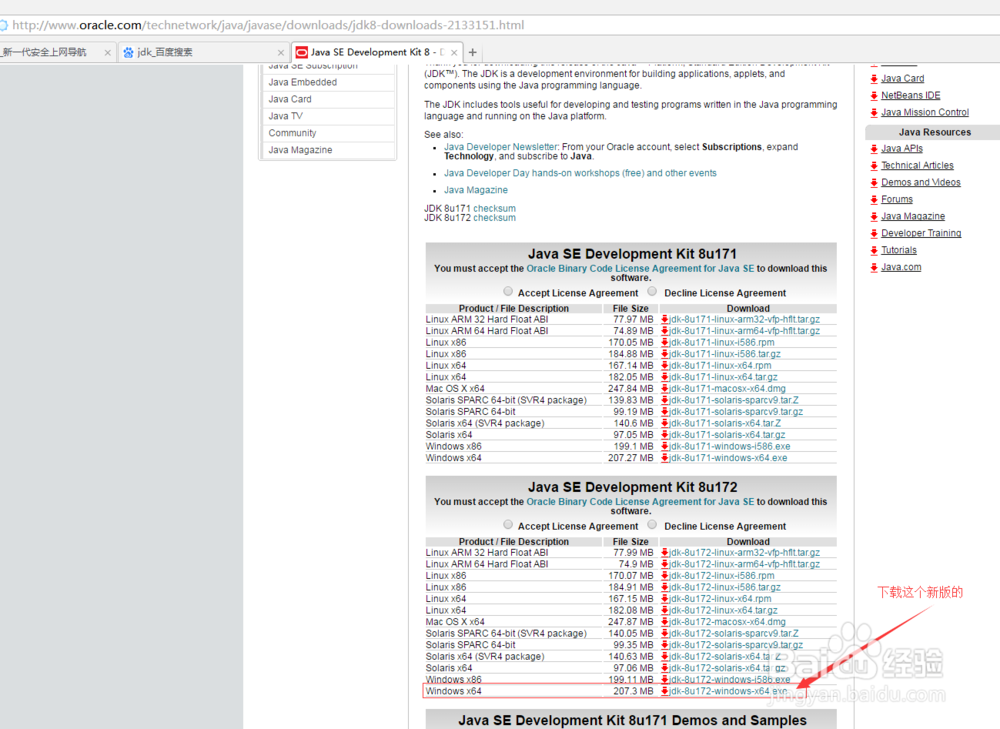Click download icon for jdk-8u172-linux-x64.tar.gz
The width and height of the screenshot is (1000, 729).
[x=665, y=610]
